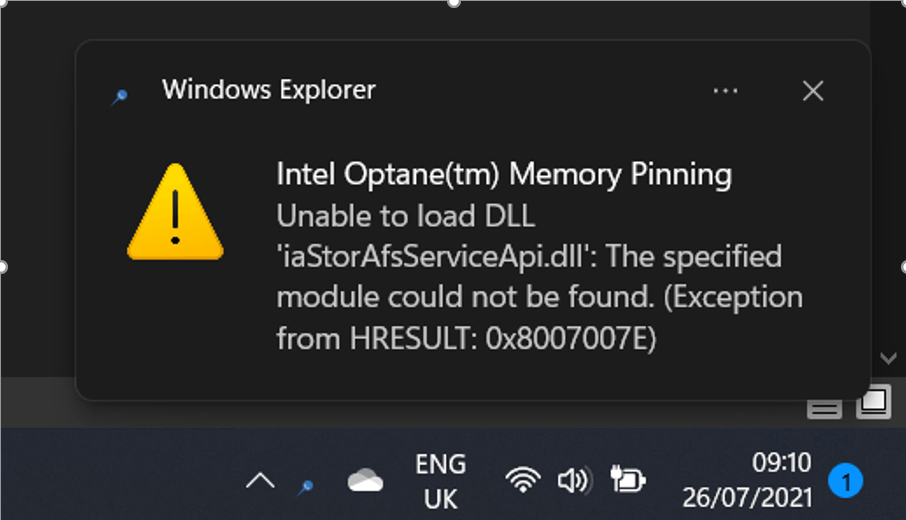Dismiss the Windows Explorer notification
The image size is (906, 520).
click(x=813, y=91)
